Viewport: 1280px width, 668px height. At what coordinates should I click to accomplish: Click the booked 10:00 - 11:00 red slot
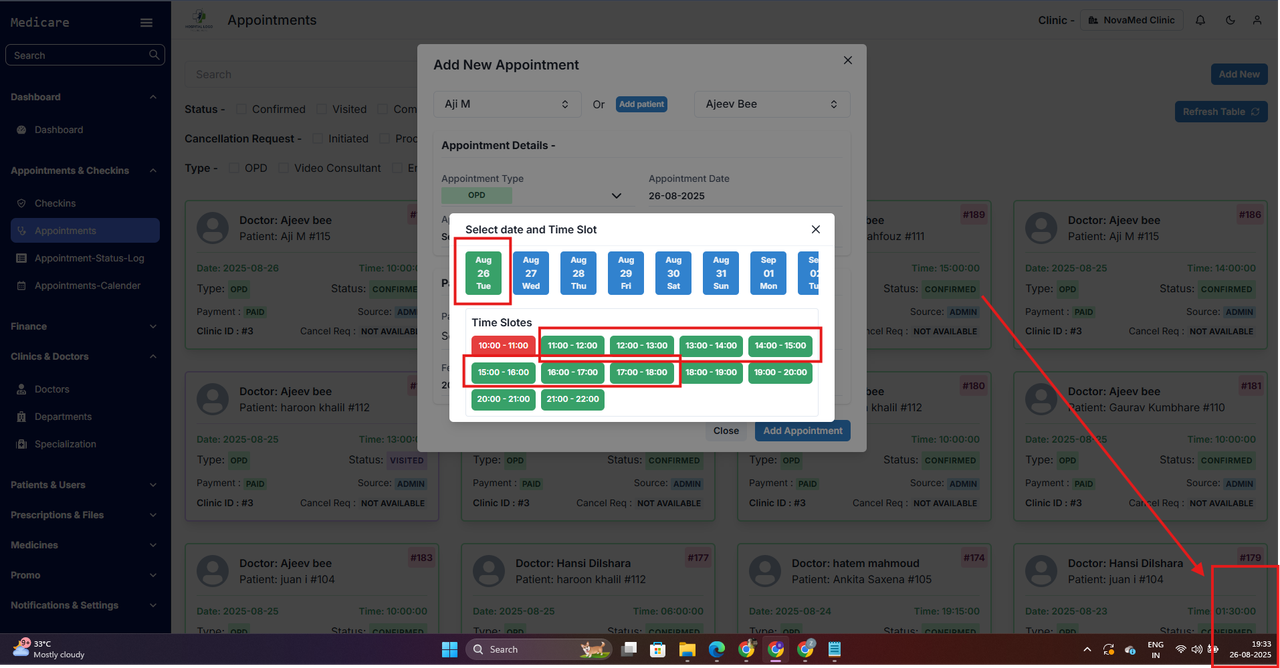tap(503, 346)
